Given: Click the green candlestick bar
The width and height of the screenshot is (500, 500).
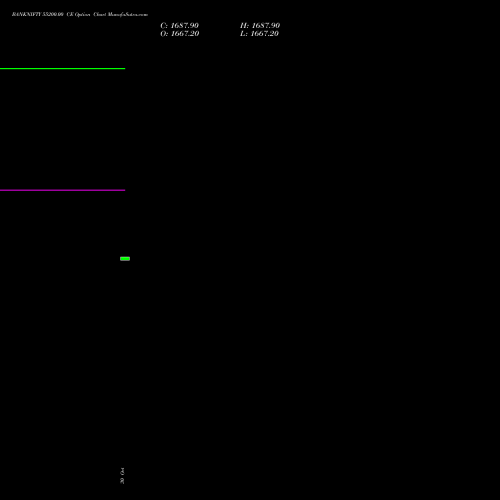Looking at the screenshot, I should coord(125,259).
